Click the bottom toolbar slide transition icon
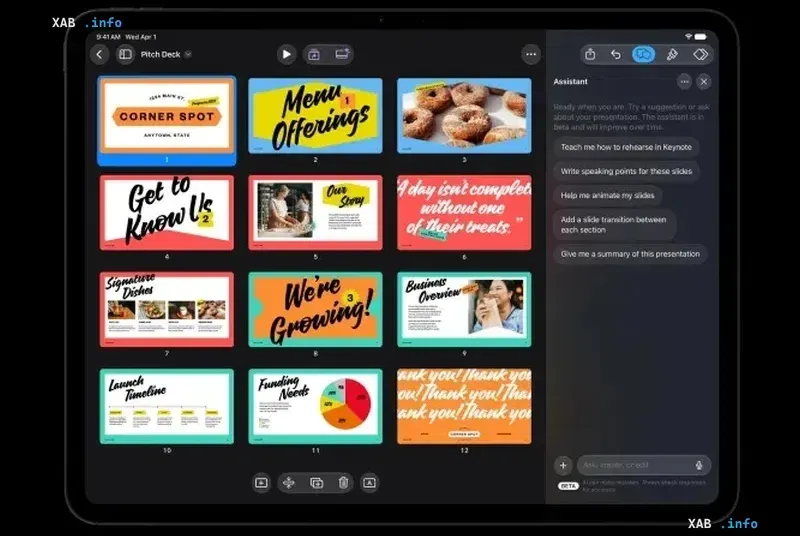This screenshot has height=536, width=800. tap(261, 483)
